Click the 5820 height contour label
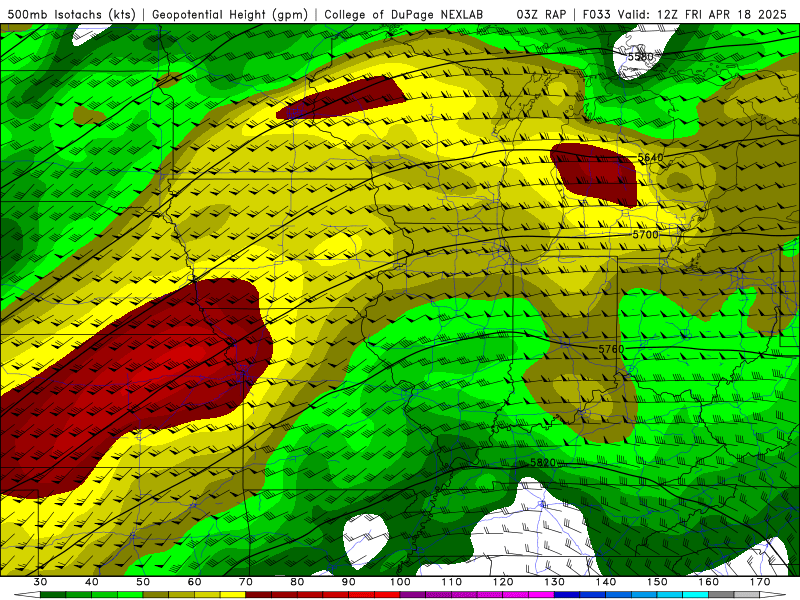This screenshot has height=600, width=800. tap(543, 463)
